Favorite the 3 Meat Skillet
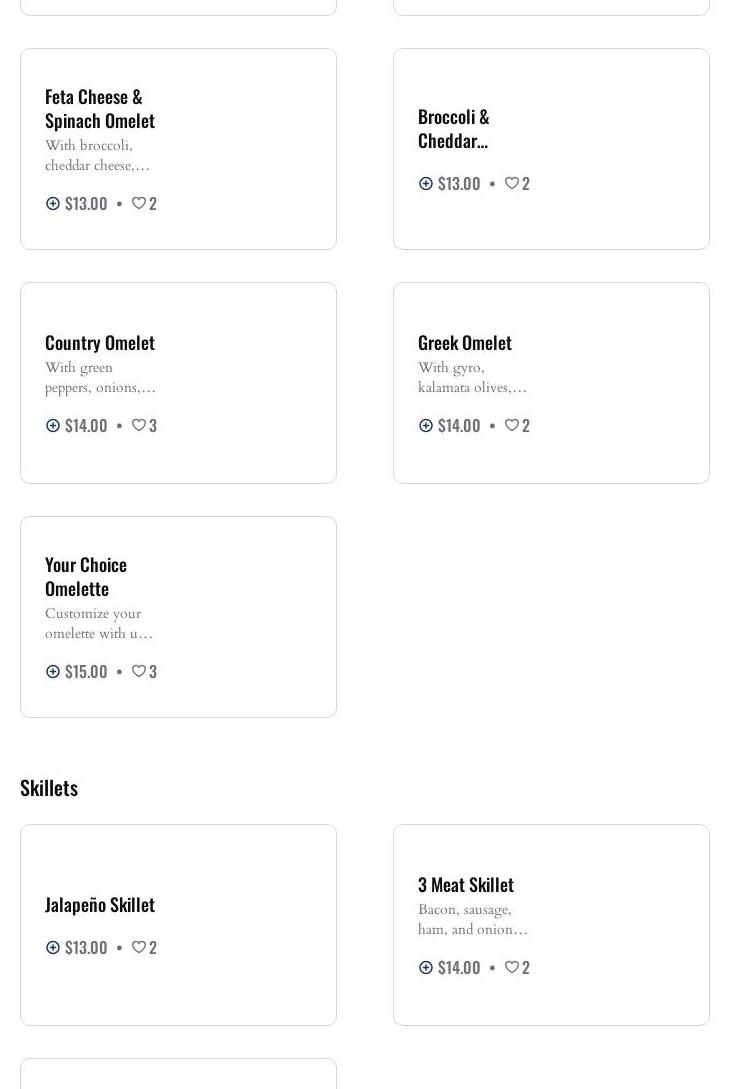This screenshot has height=1089, width=750. tap(512, 967)
